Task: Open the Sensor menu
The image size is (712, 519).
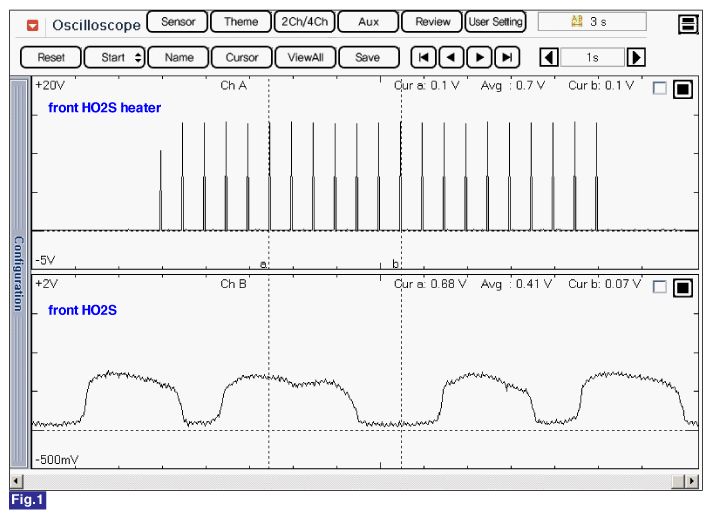Action: point(178,21)
